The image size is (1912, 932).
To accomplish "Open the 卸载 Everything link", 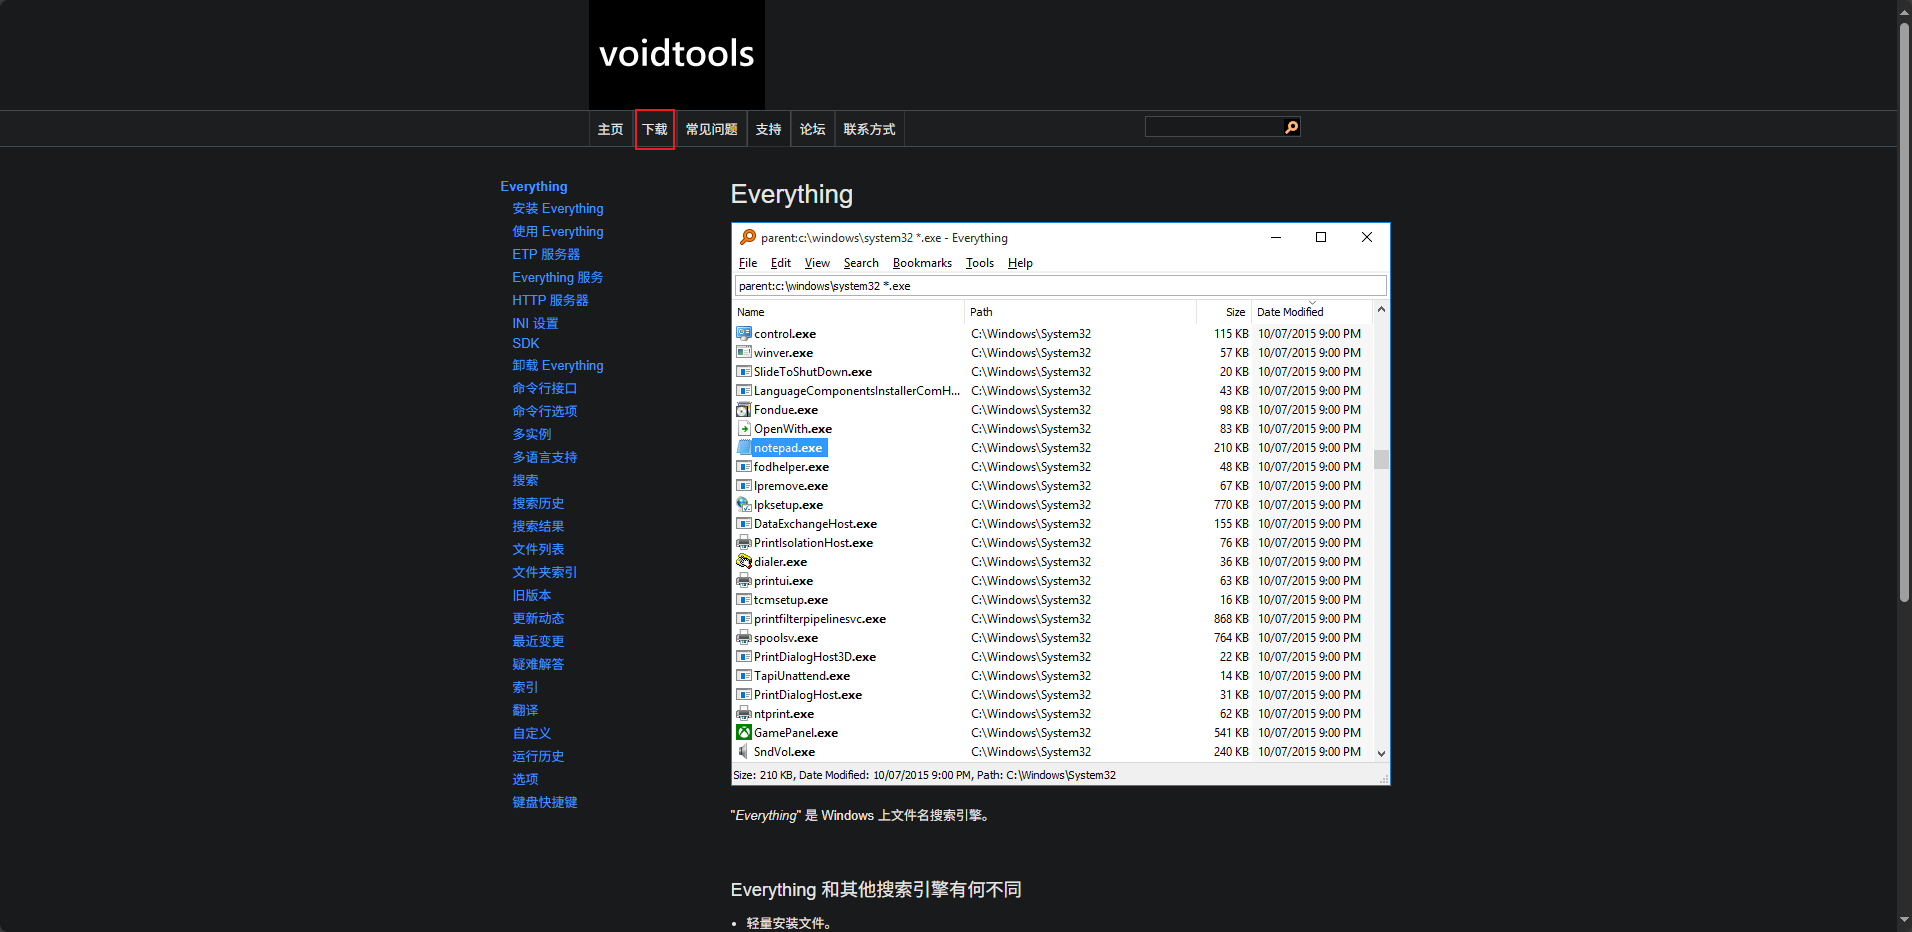I will (558, 365).
